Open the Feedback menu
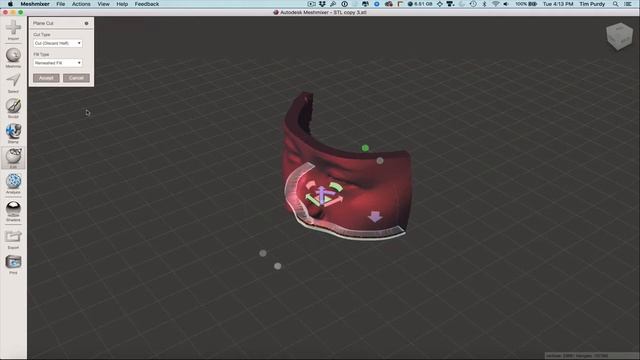 (x=147, y=4)
